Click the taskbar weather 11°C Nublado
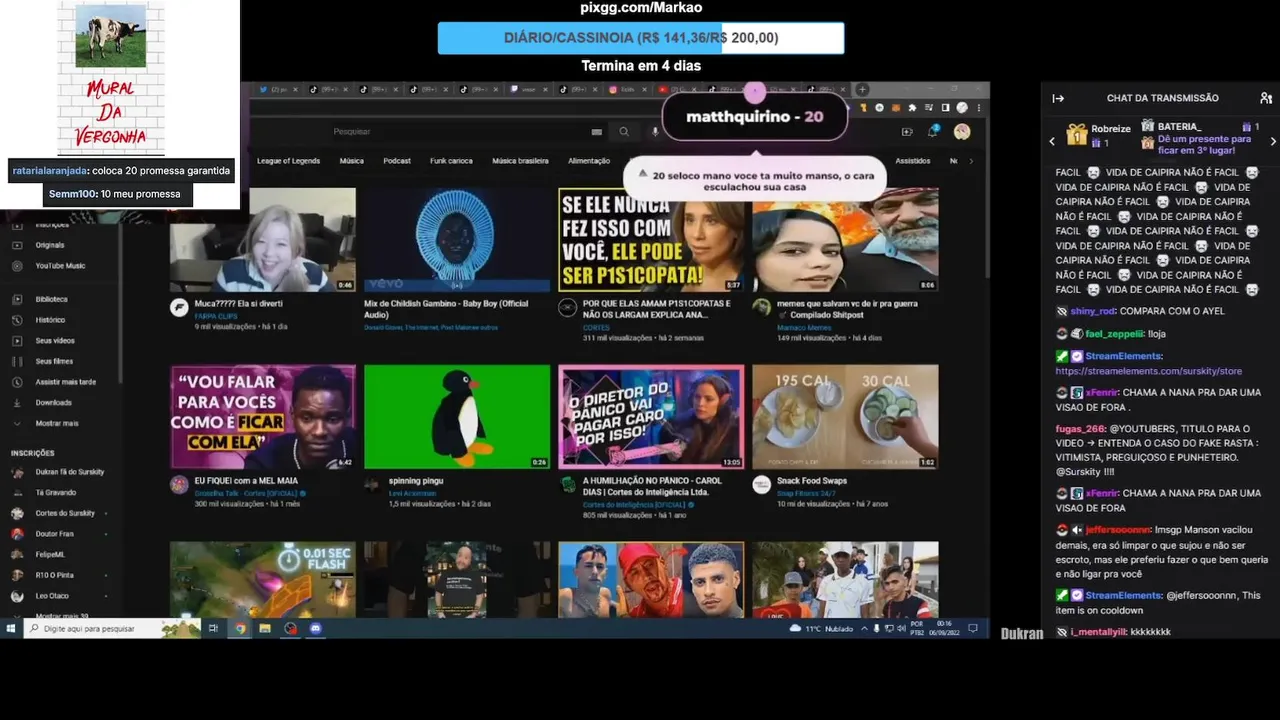The image size is (1280, 720). (820, 628)
